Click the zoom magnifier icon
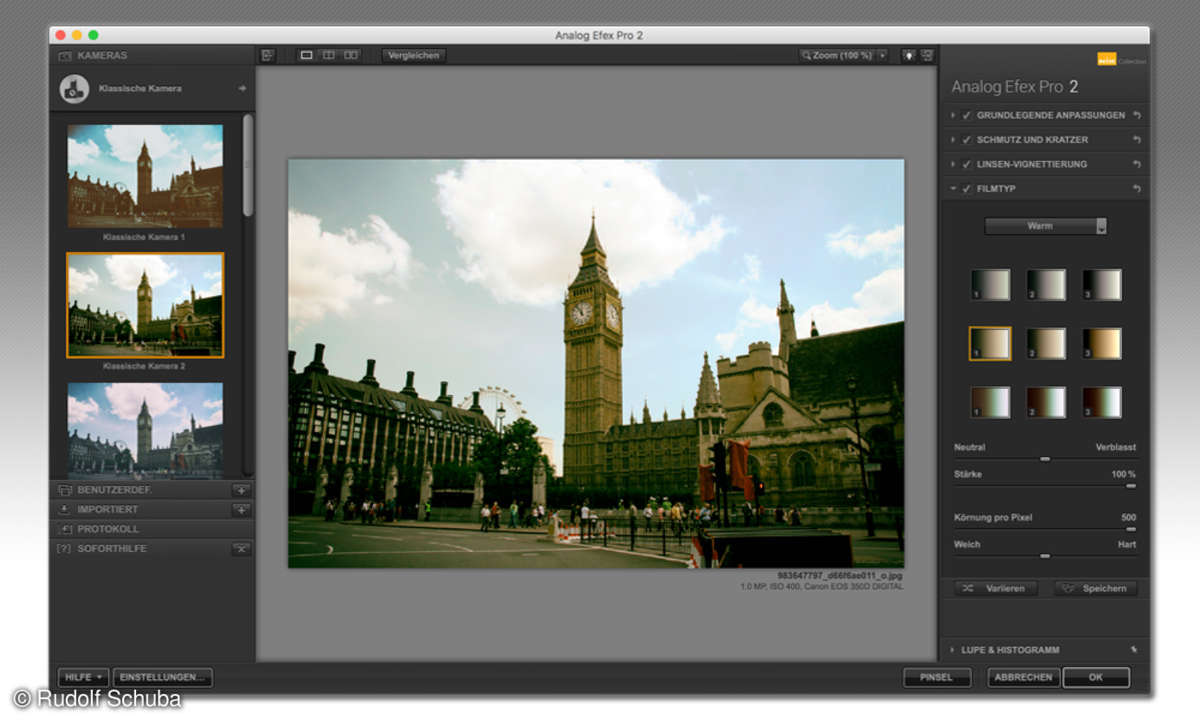The width and height of the screenshot is (1200, 720). pos(806,55)
